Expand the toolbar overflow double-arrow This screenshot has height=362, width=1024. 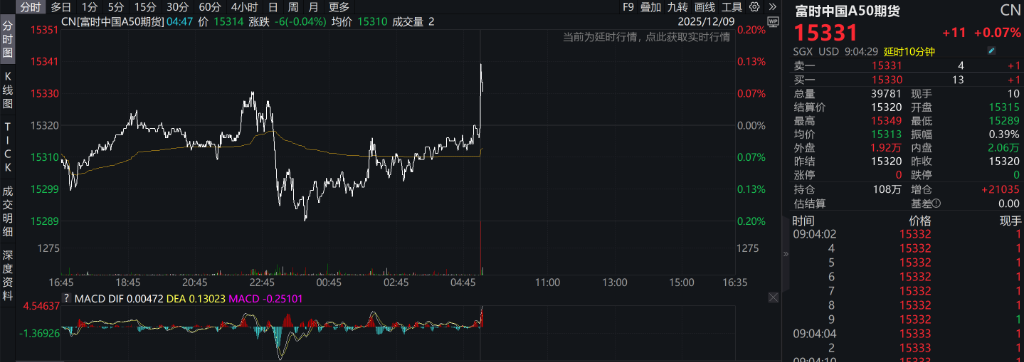point(773,7)
